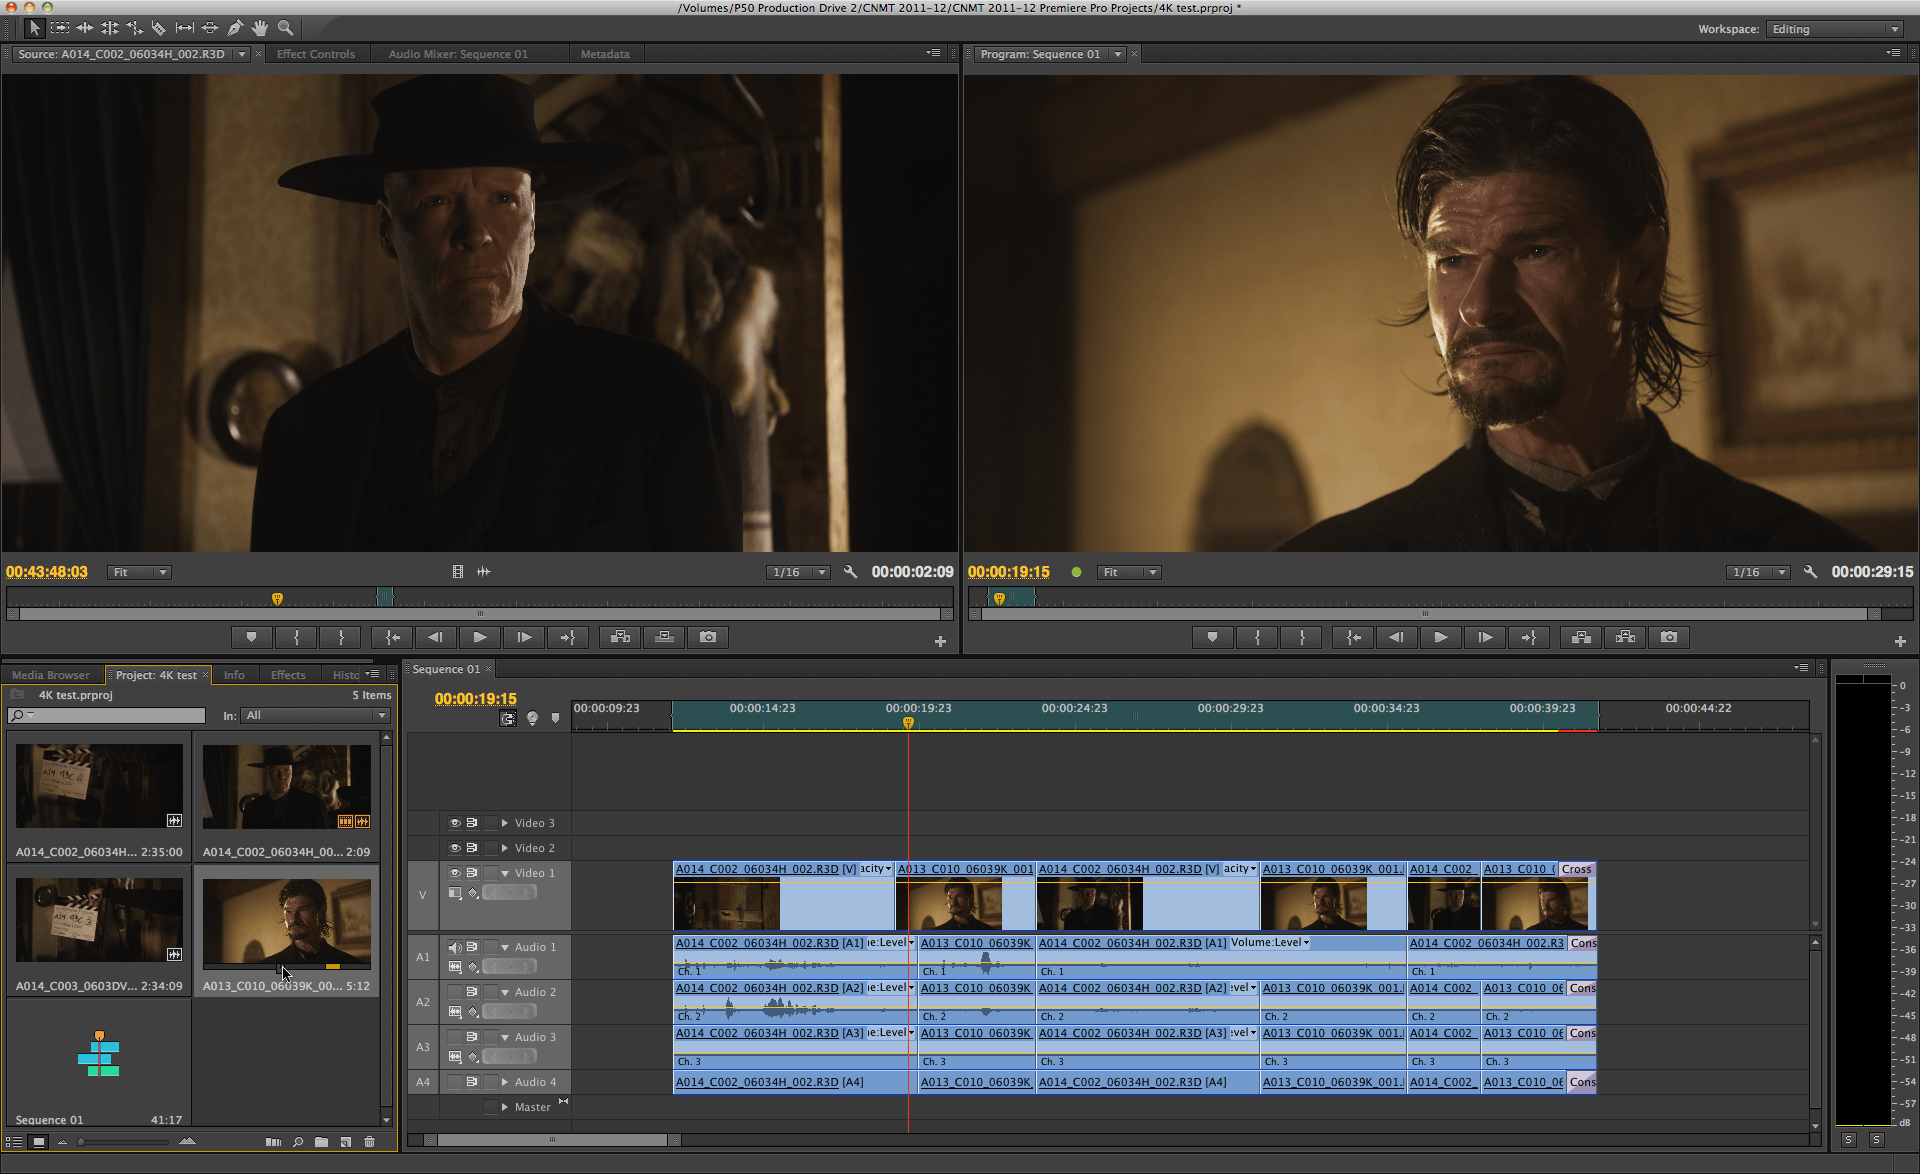
Task: Select the Pen tool
Action: point(235,28)
